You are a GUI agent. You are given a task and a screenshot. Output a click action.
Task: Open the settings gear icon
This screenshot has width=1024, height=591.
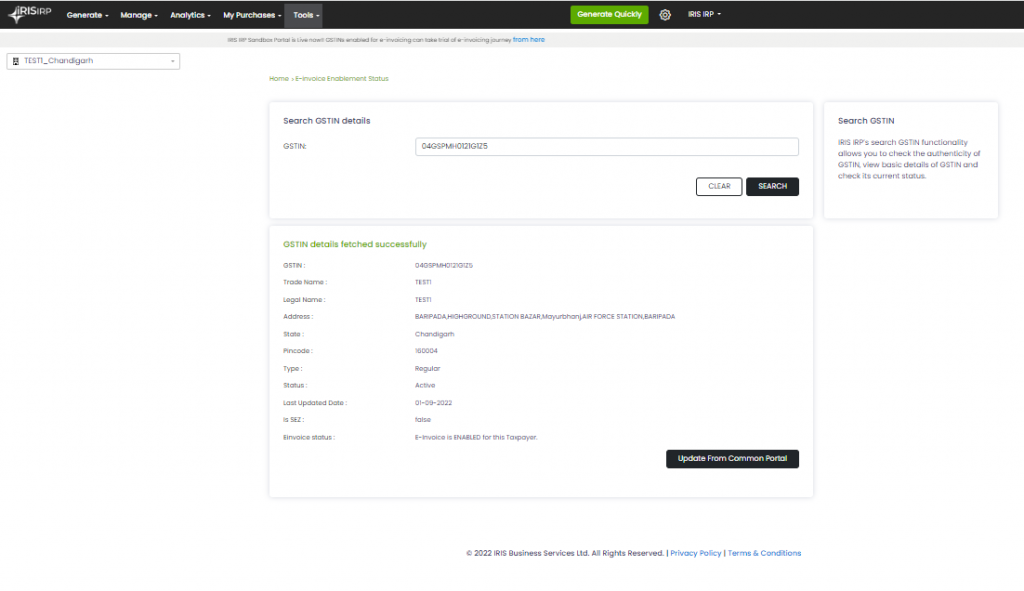[x=665, y=15]
